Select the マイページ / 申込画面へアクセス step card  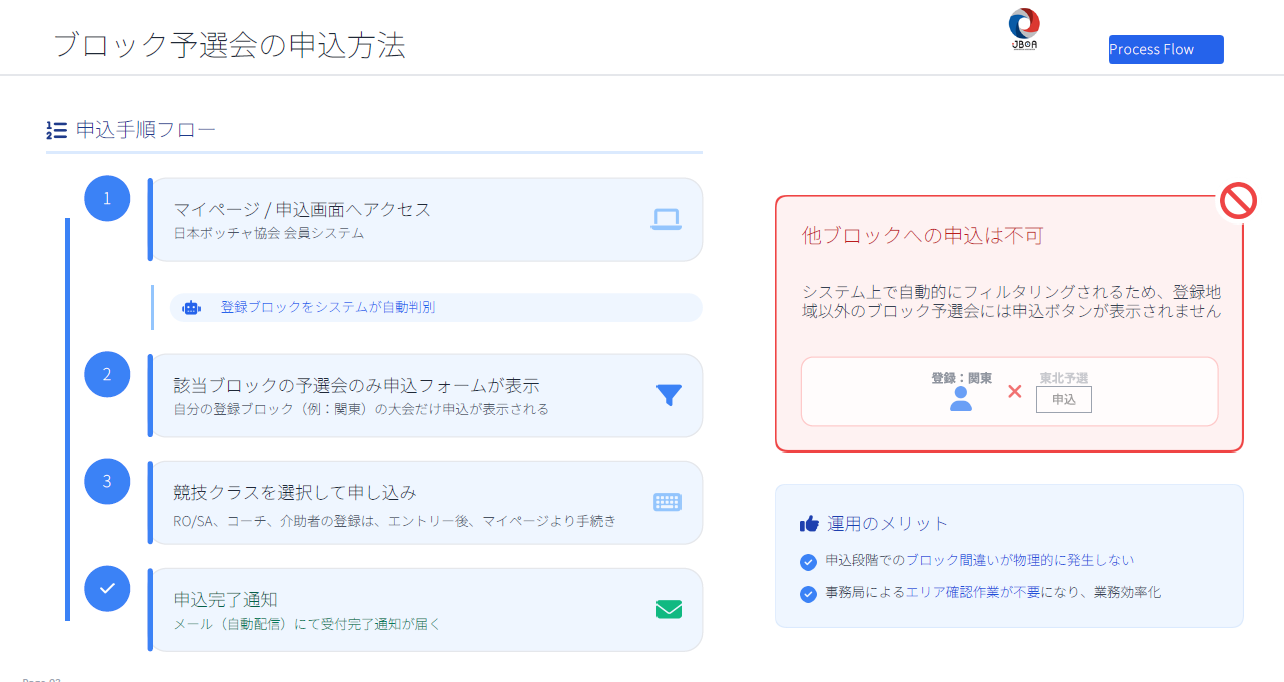click(x=426, y=220)
